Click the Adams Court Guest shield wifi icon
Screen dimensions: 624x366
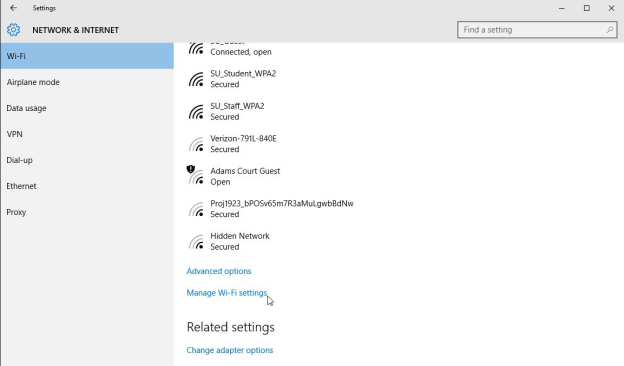pyautogui.click(x=195, y=175)
